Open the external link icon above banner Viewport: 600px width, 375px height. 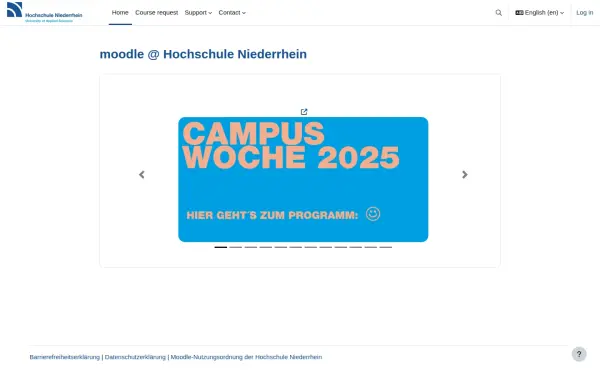(x=304, y=112)
